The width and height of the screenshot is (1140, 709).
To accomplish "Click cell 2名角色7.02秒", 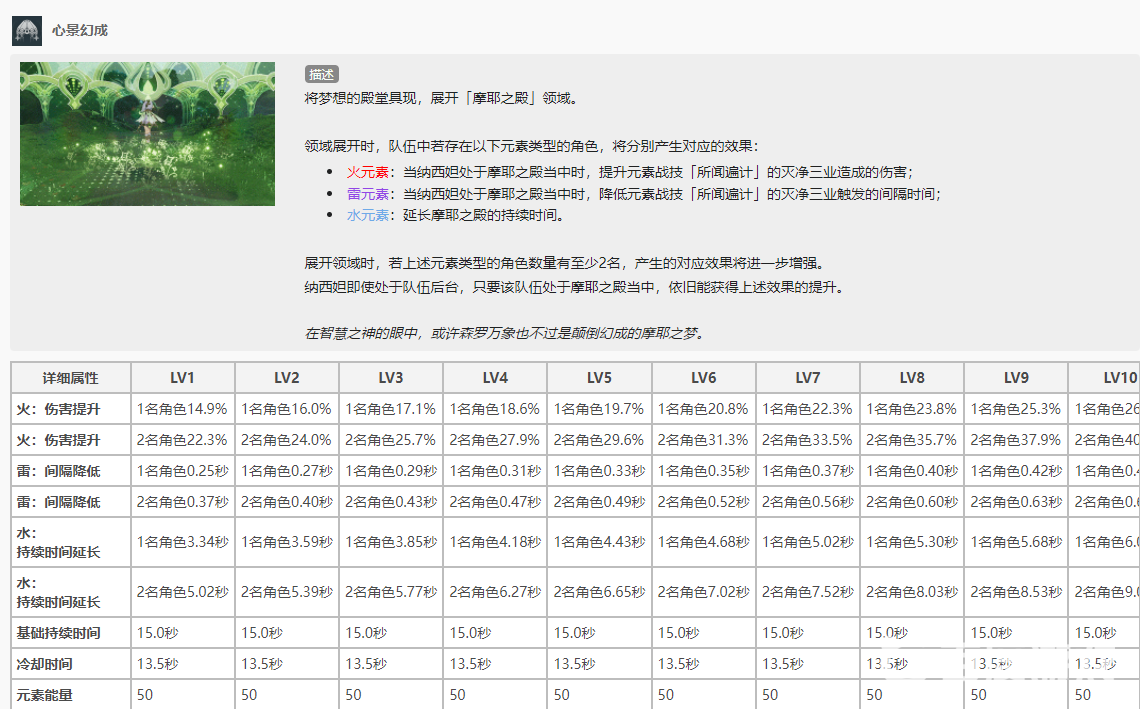I will pos(704,593).
